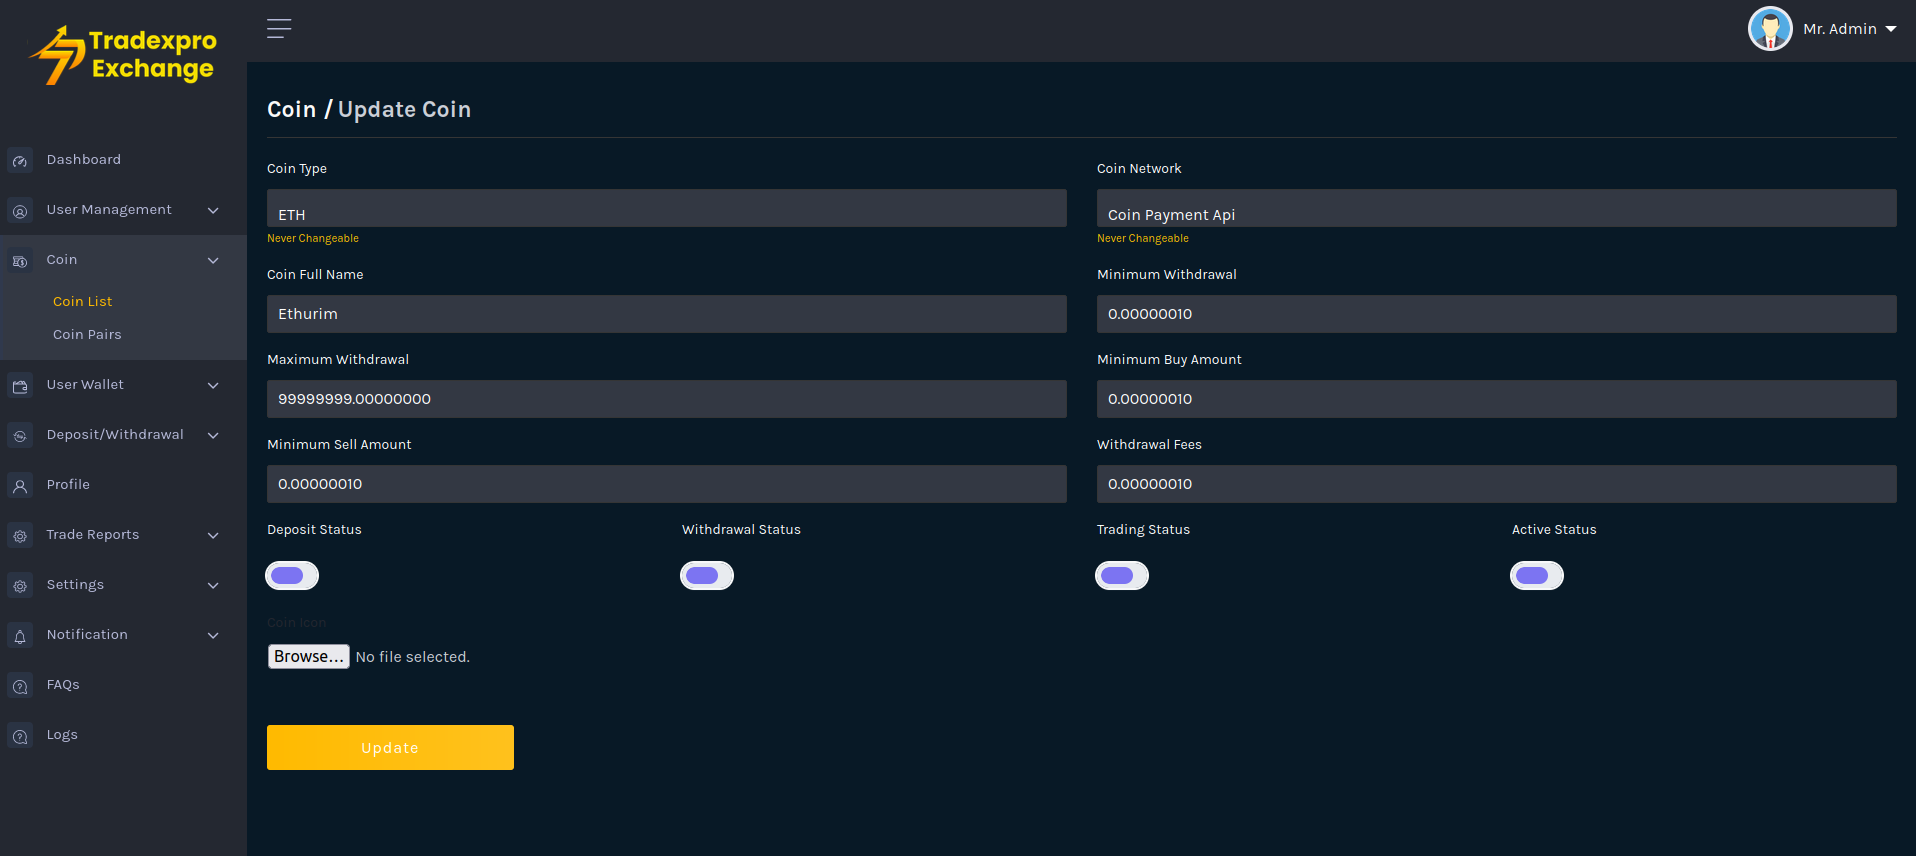Open the Mr. Admin dropdown arrow
The width and height of the screenshot is (1916, 856).
click(x=1891, y=29)
